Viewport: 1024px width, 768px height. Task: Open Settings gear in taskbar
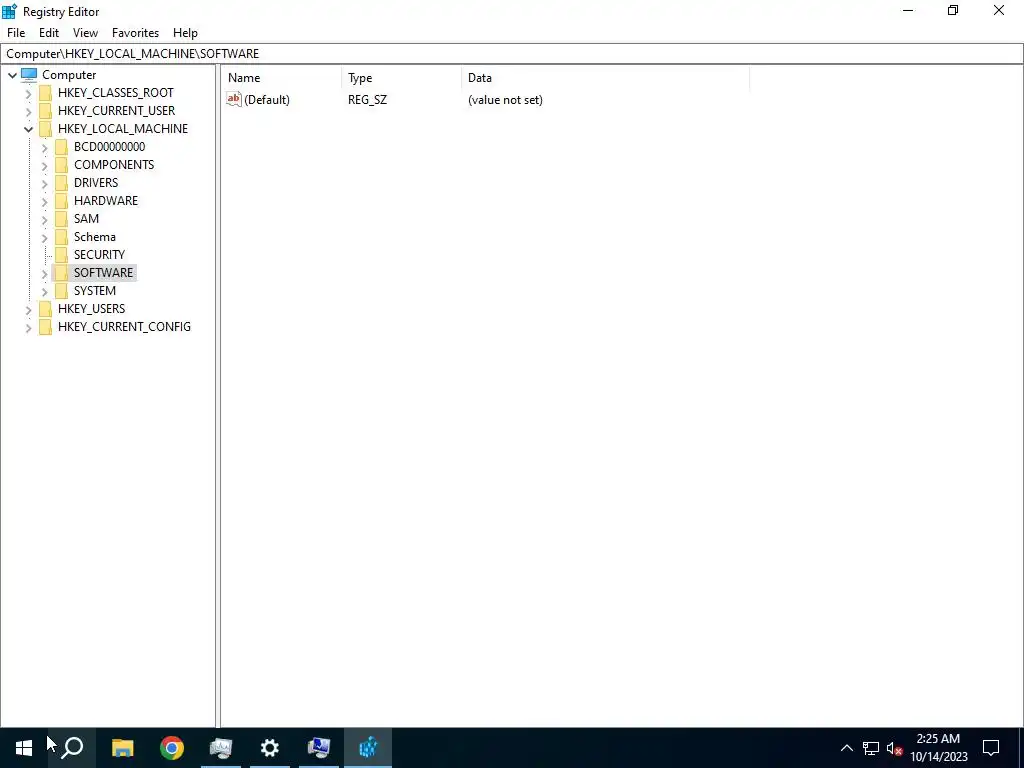coord(270,748)
